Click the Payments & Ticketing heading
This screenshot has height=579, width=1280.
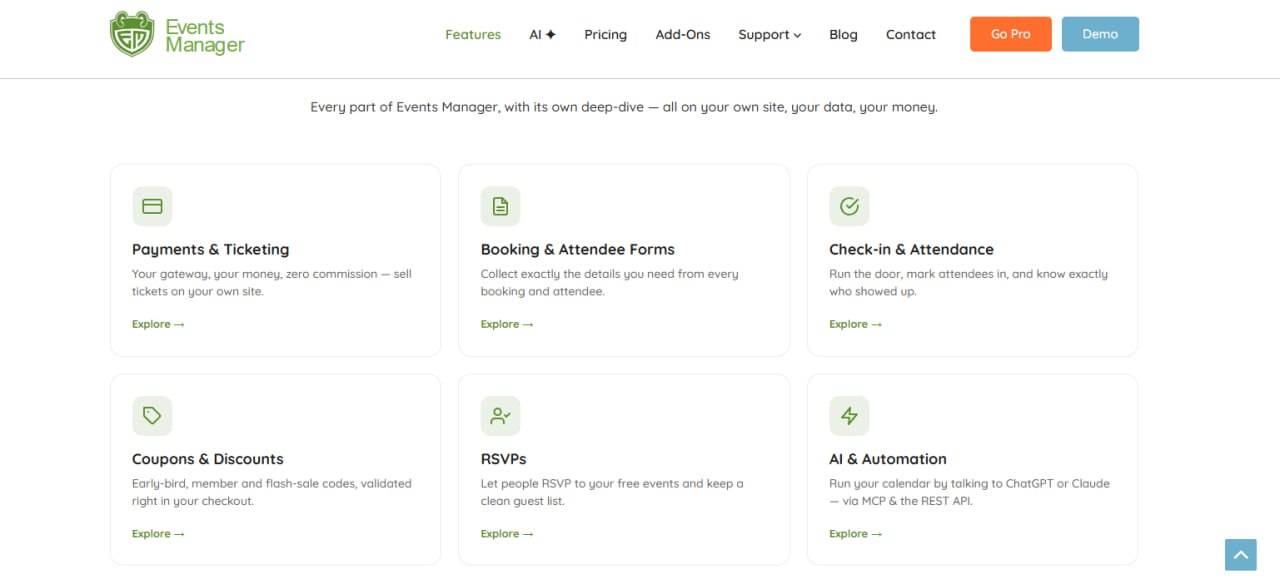click(210, 249)
